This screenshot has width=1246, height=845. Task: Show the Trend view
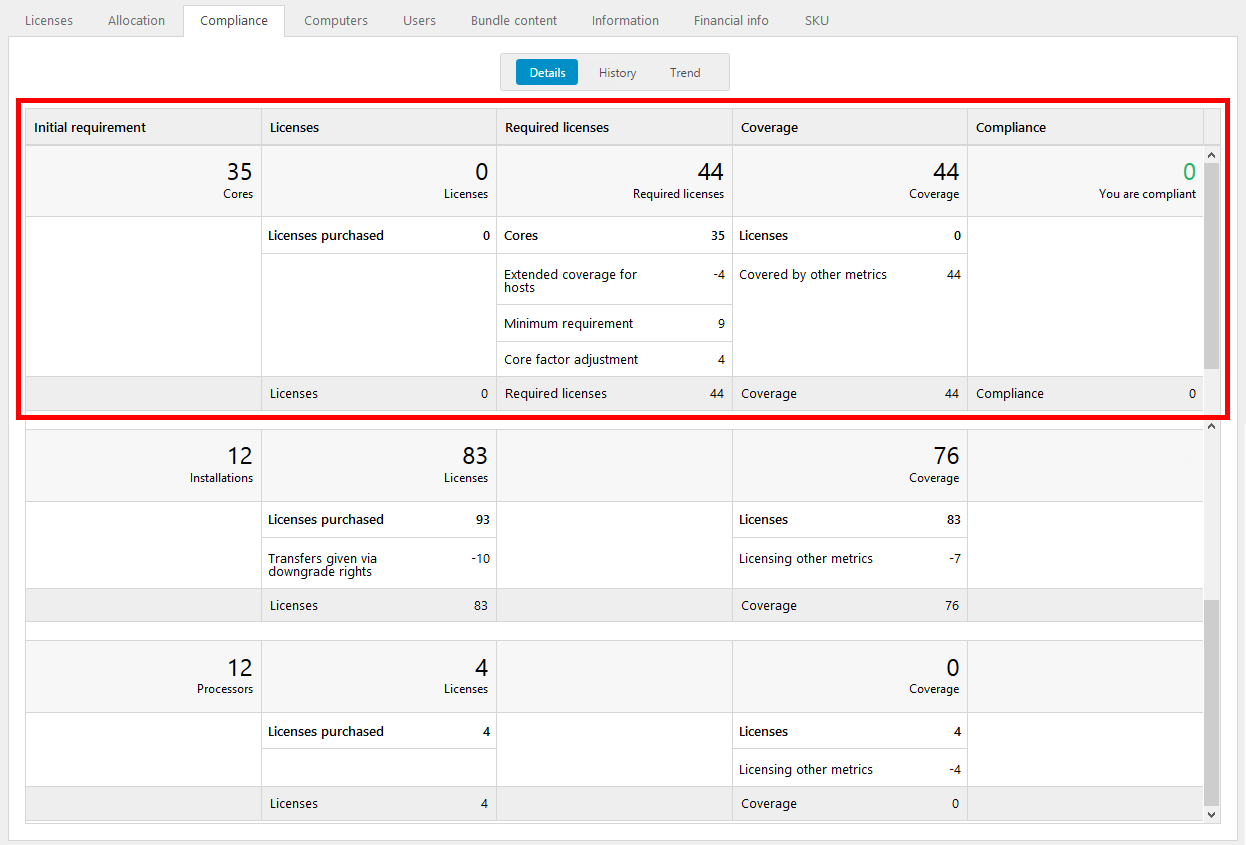coord(685,72)
